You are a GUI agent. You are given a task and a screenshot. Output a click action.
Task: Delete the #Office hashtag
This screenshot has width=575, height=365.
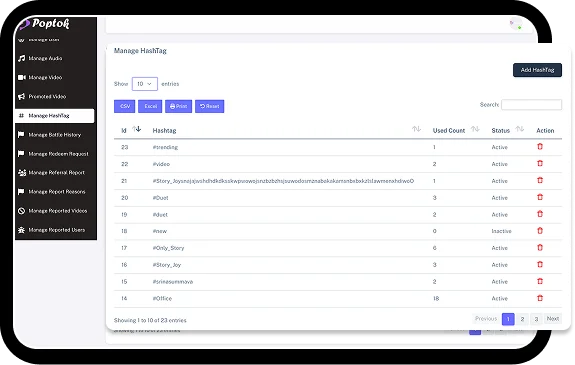click(540, 298)
